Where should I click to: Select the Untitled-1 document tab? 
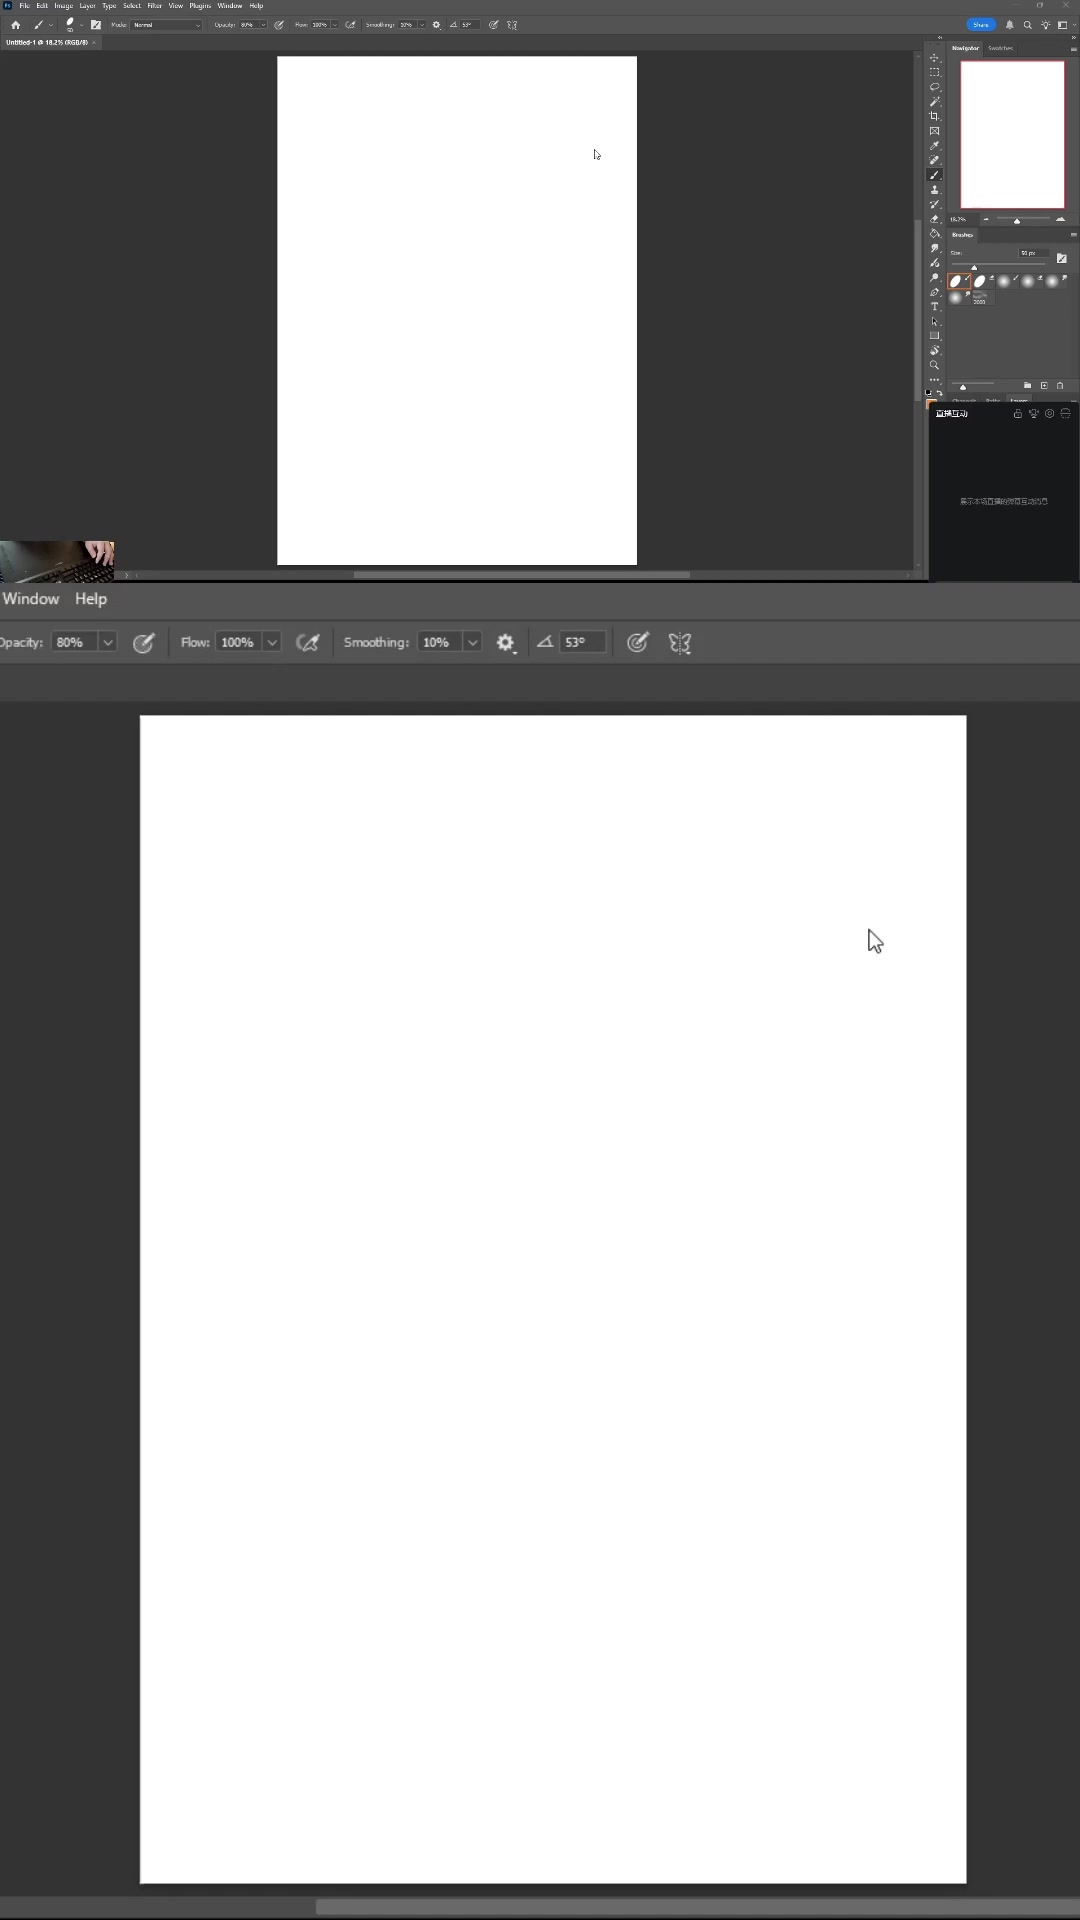47,43
